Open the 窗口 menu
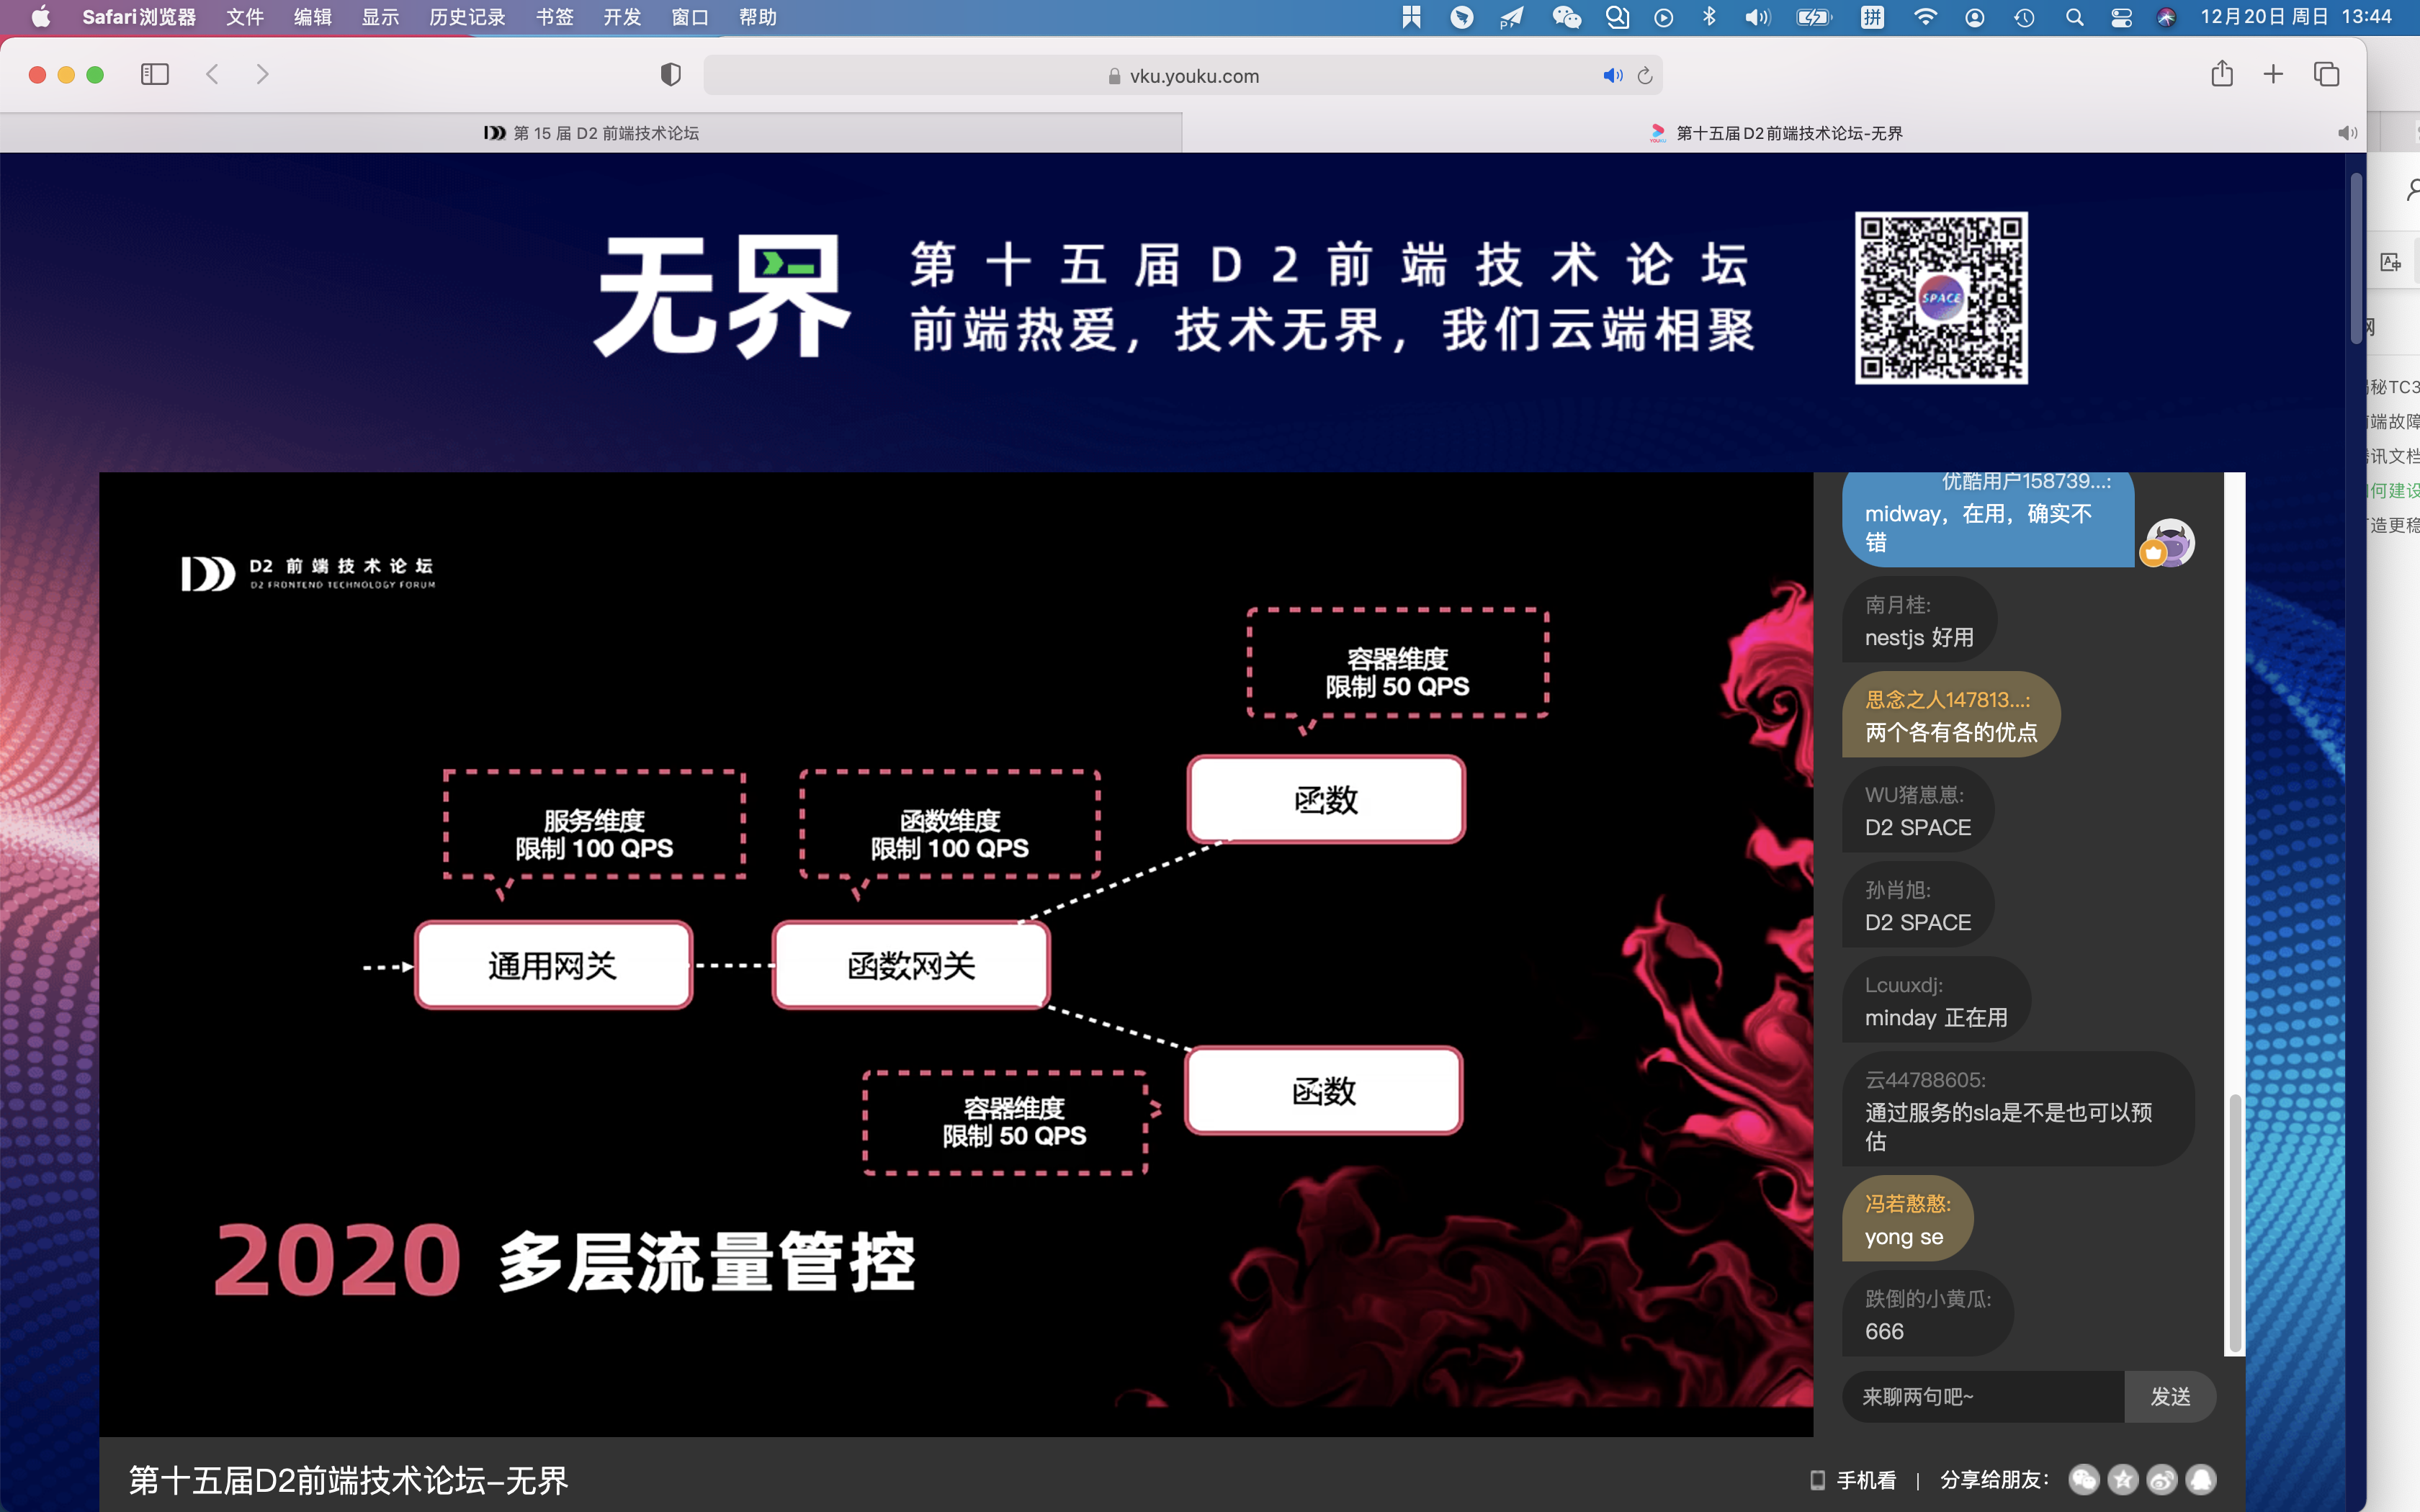The image size is (2420, 1512). coord(690,17)
